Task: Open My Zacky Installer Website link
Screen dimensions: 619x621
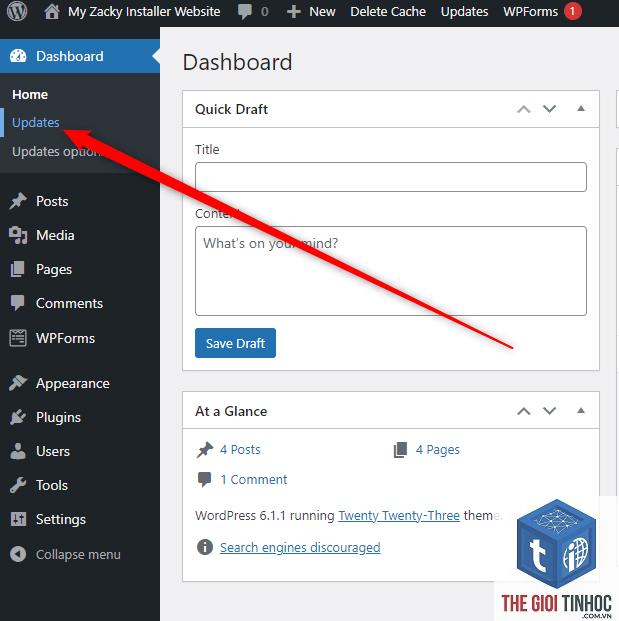Action: 144,12
